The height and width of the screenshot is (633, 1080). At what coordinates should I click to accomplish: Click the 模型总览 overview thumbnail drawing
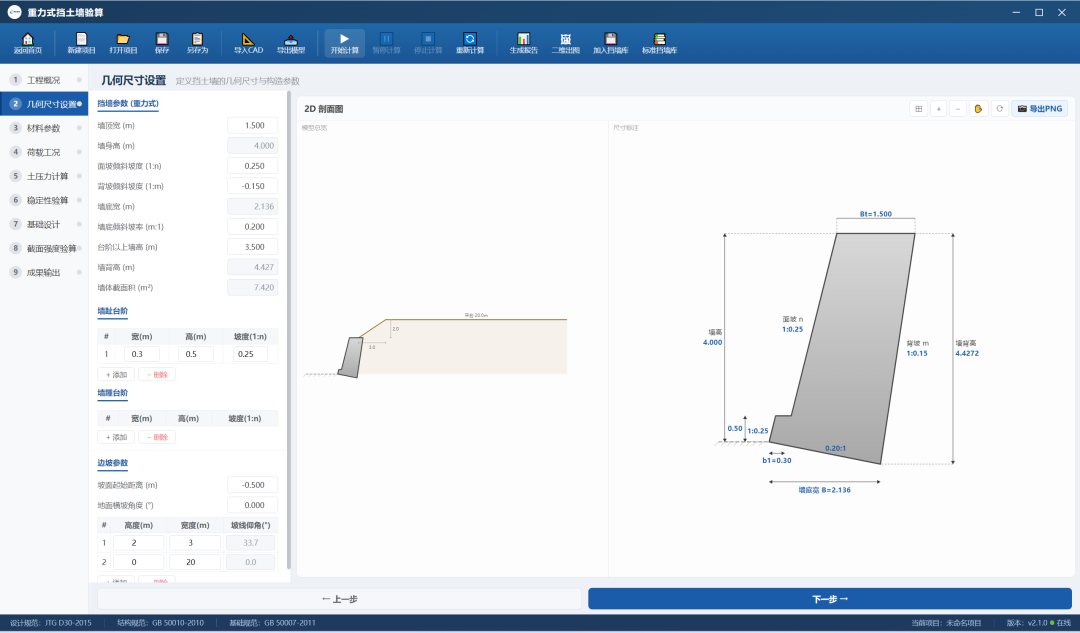435,344
